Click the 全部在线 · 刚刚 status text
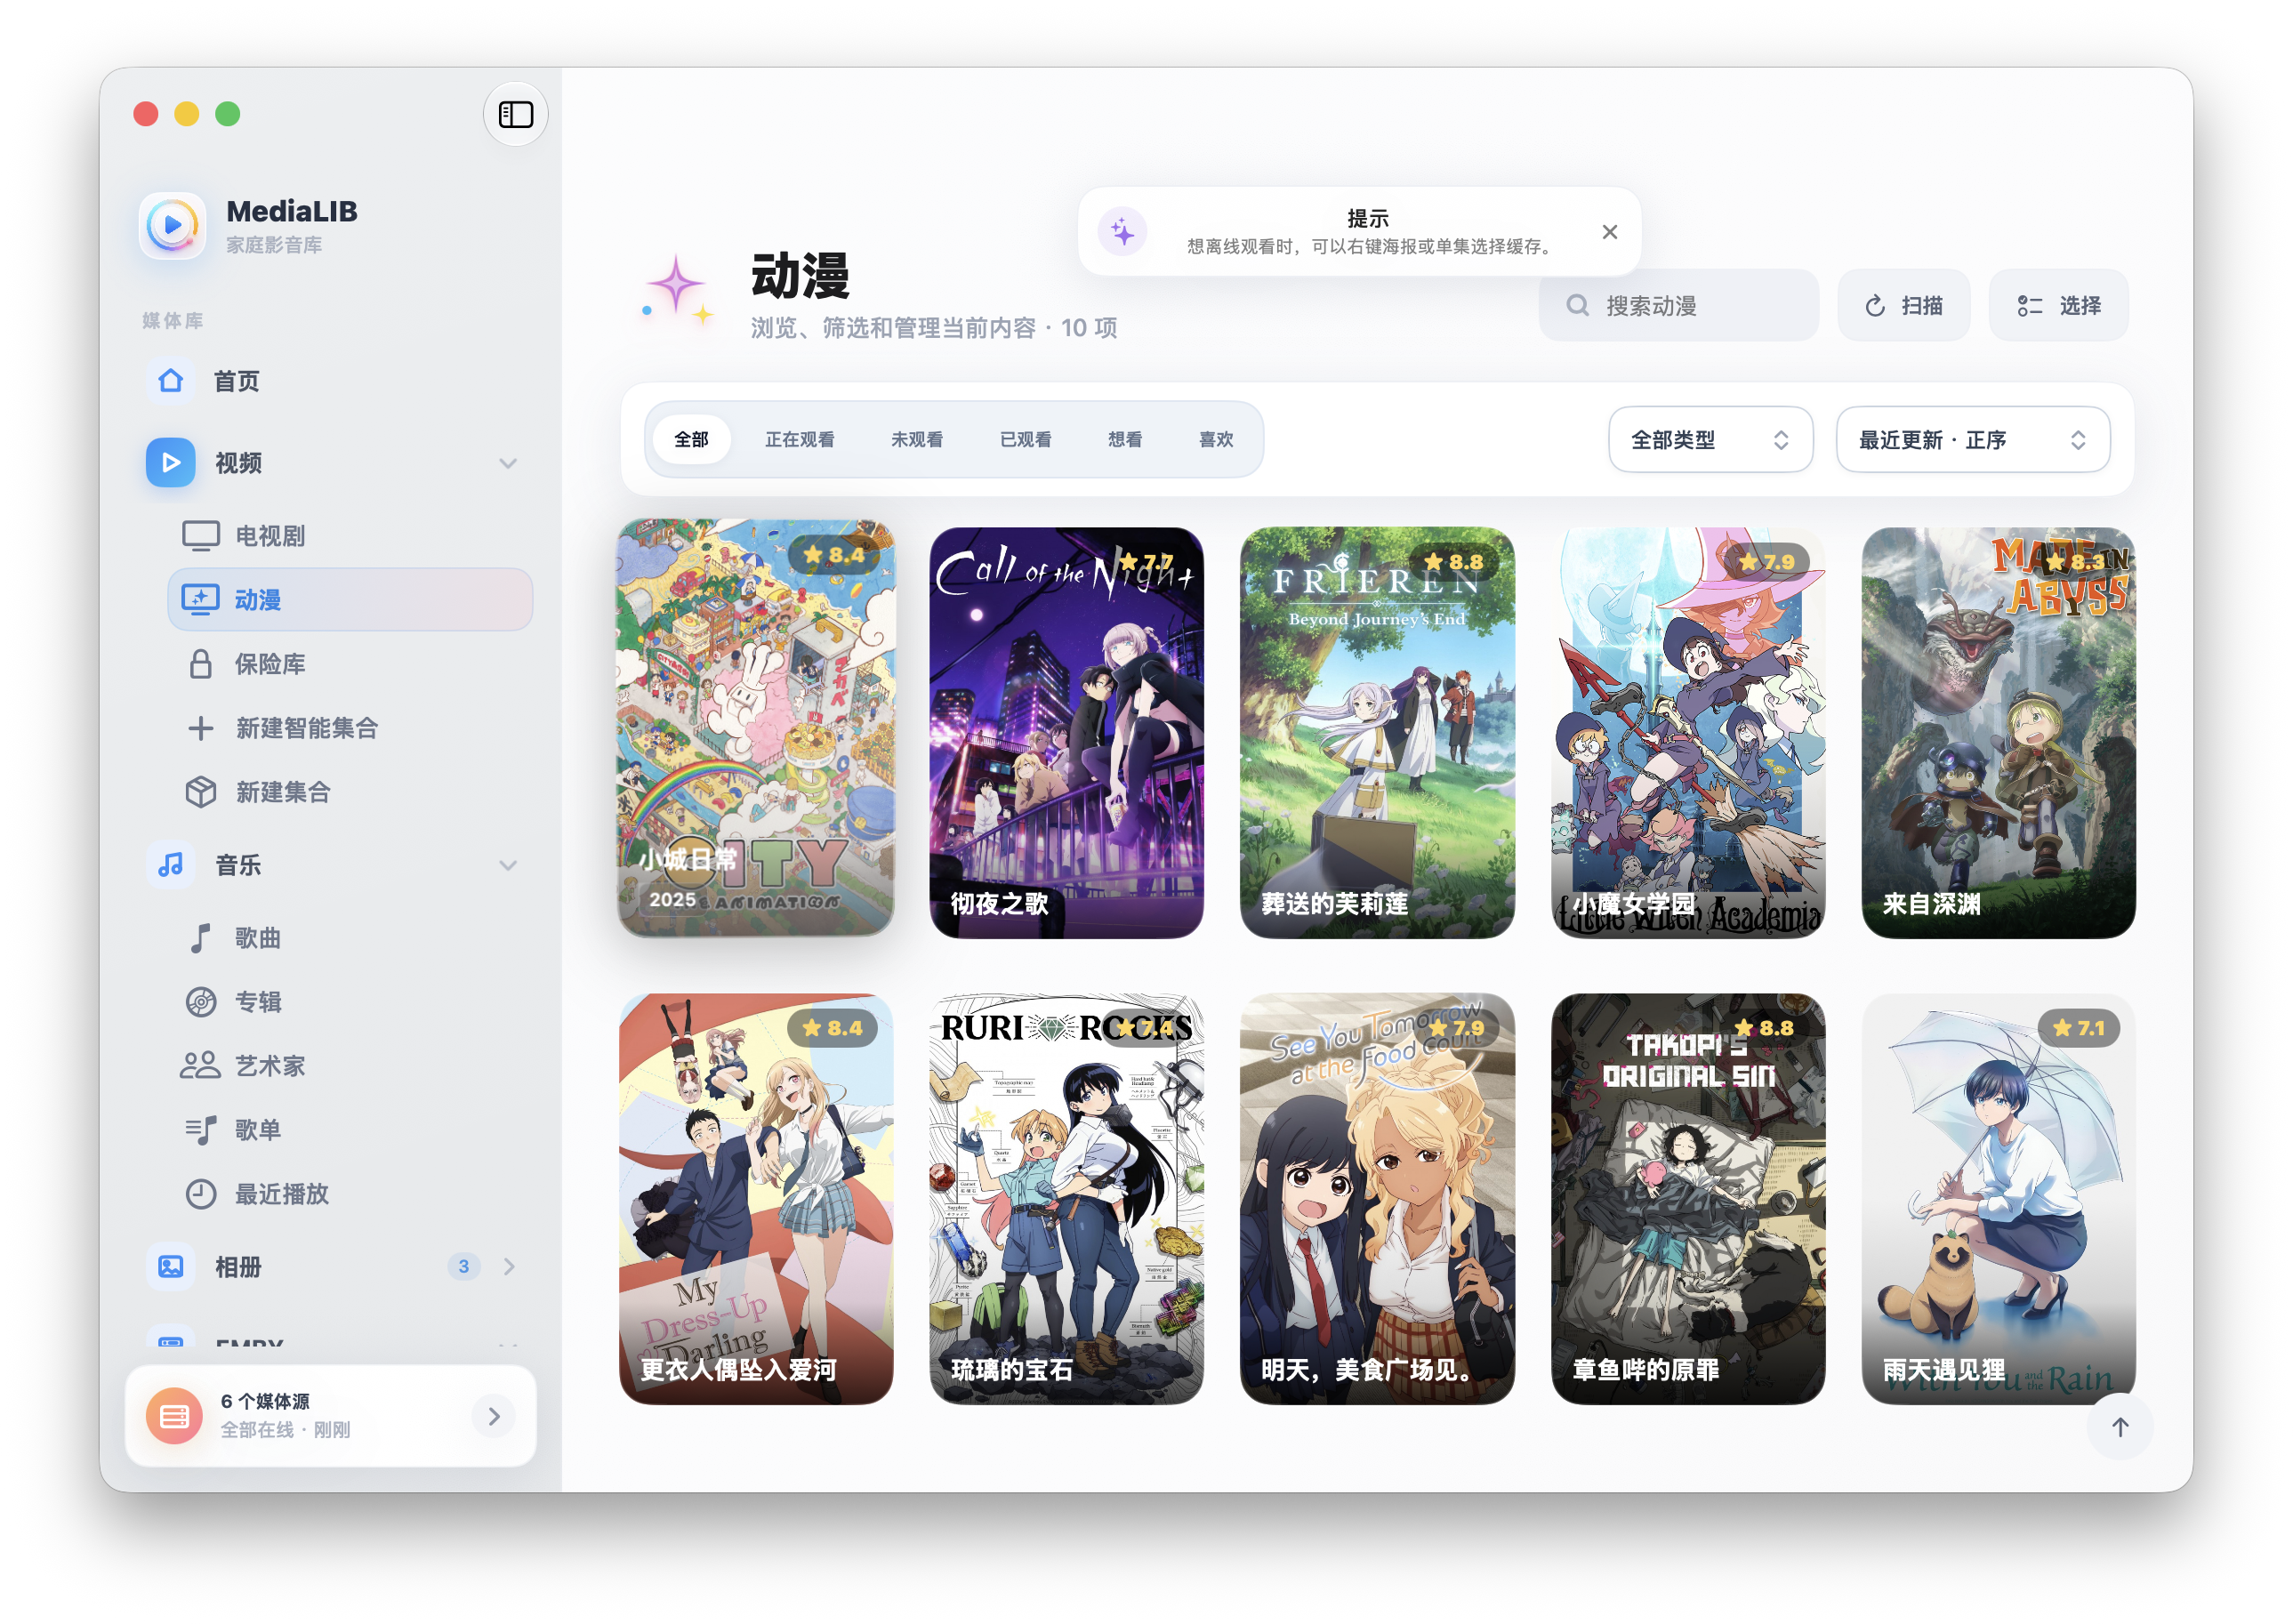The image size is (2293, 1624). click(x=285, y=1430)
